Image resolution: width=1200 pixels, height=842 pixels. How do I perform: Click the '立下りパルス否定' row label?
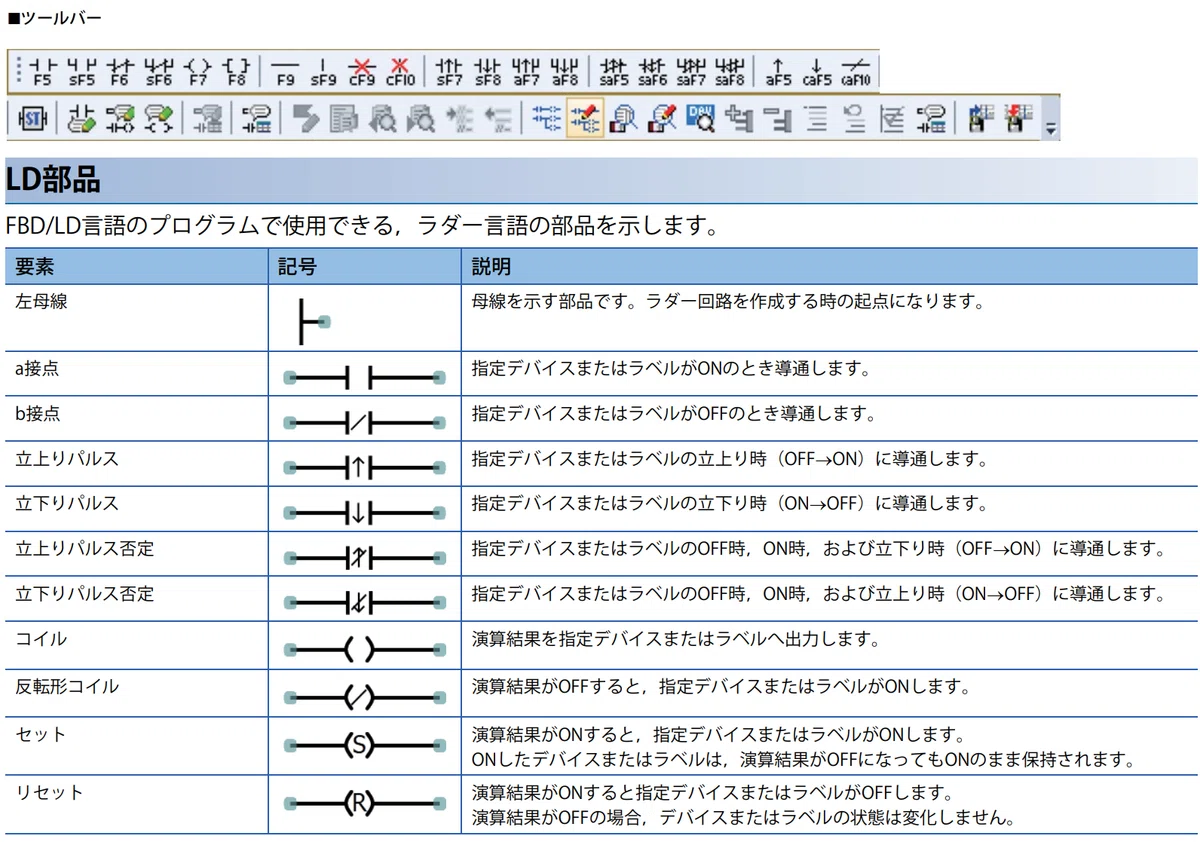coord(85,594)
